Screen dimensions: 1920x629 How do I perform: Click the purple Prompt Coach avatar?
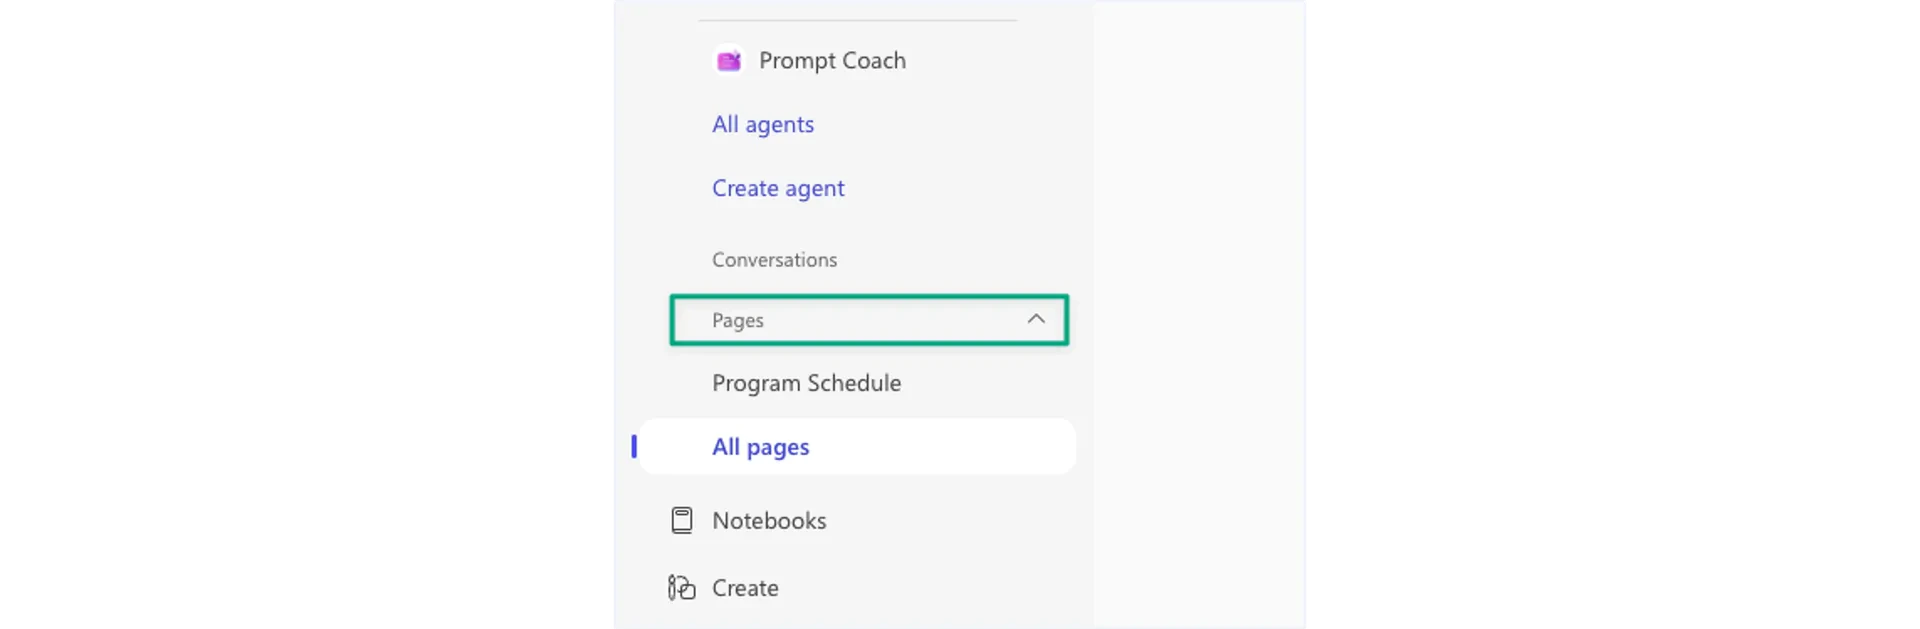tap(729, 60)
